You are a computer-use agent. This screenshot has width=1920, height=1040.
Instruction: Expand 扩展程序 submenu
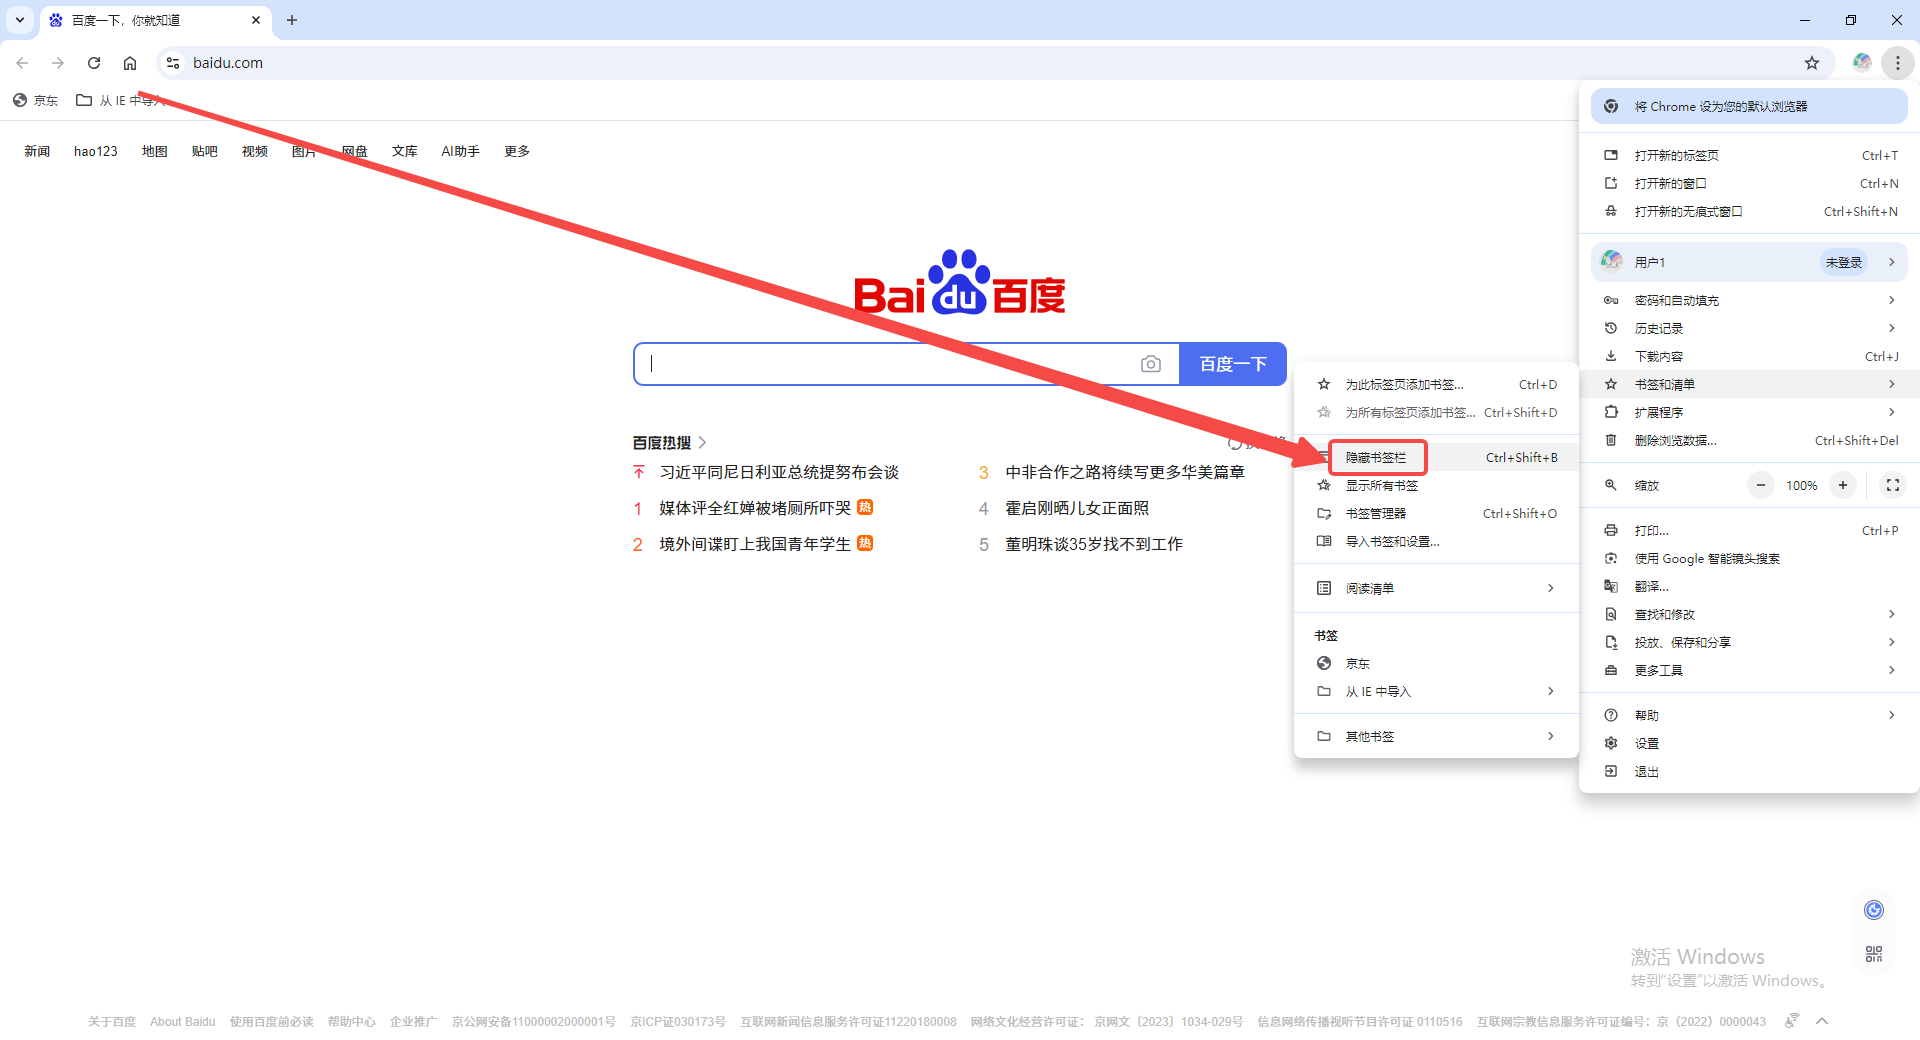point(1749,412)
